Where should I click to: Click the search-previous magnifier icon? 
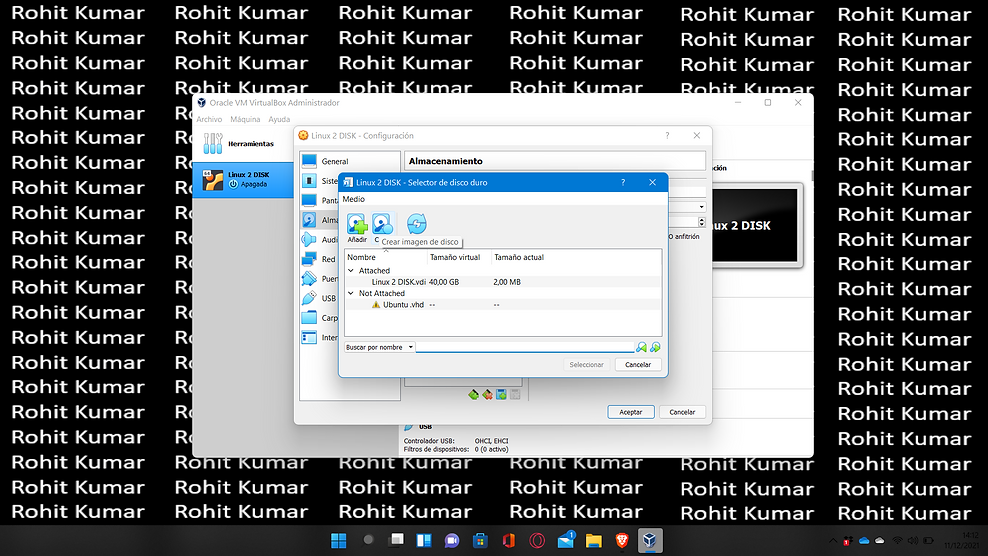tap(641, 347)
